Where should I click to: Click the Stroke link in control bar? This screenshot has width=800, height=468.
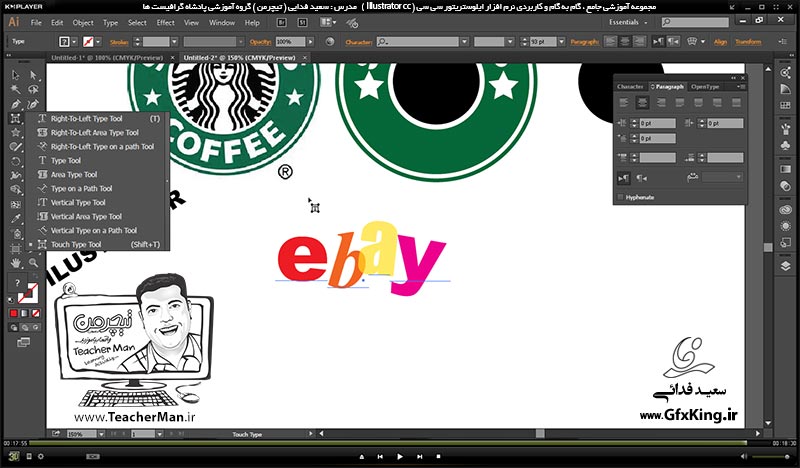(x=119, y=42)
